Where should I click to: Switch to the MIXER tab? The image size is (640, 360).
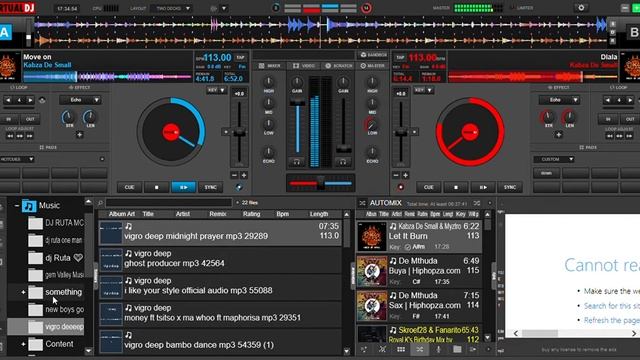pyautogui.click(x=269, y=66)
